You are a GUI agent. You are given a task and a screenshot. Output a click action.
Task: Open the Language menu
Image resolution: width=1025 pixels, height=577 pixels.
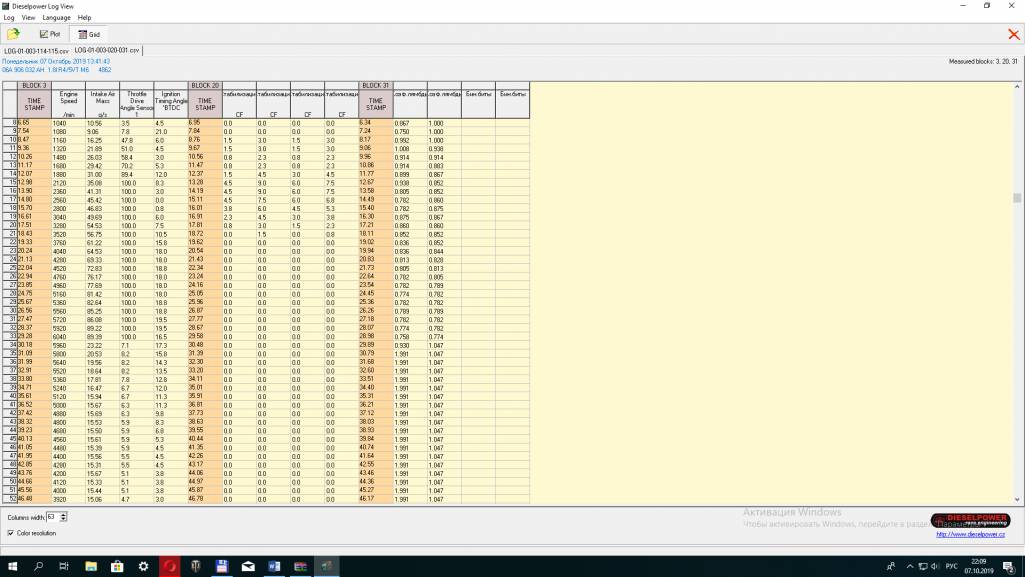(x=56, y=18)
